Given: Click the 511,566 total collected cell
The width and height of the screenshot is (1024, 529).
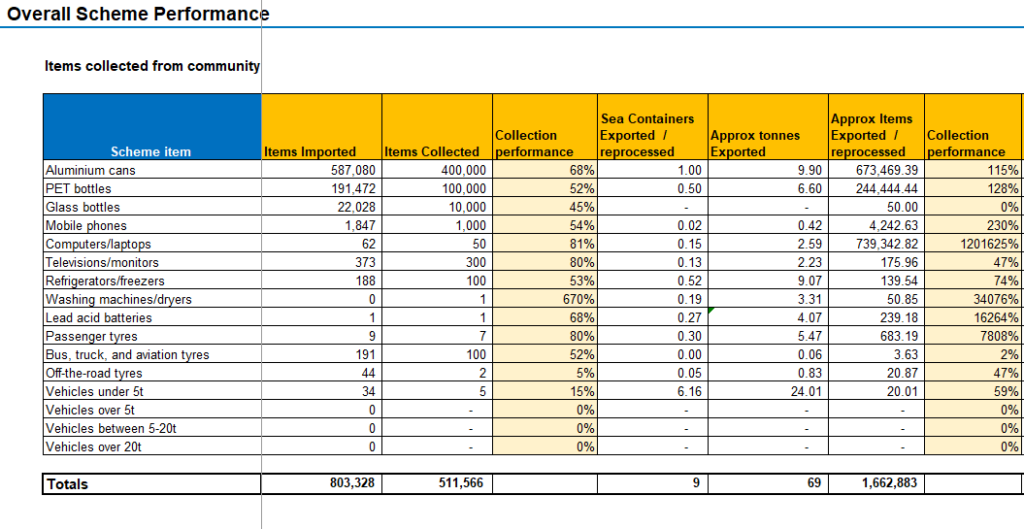Looking at the screenshot, I should pyautogui.click(x=437, y=484).
